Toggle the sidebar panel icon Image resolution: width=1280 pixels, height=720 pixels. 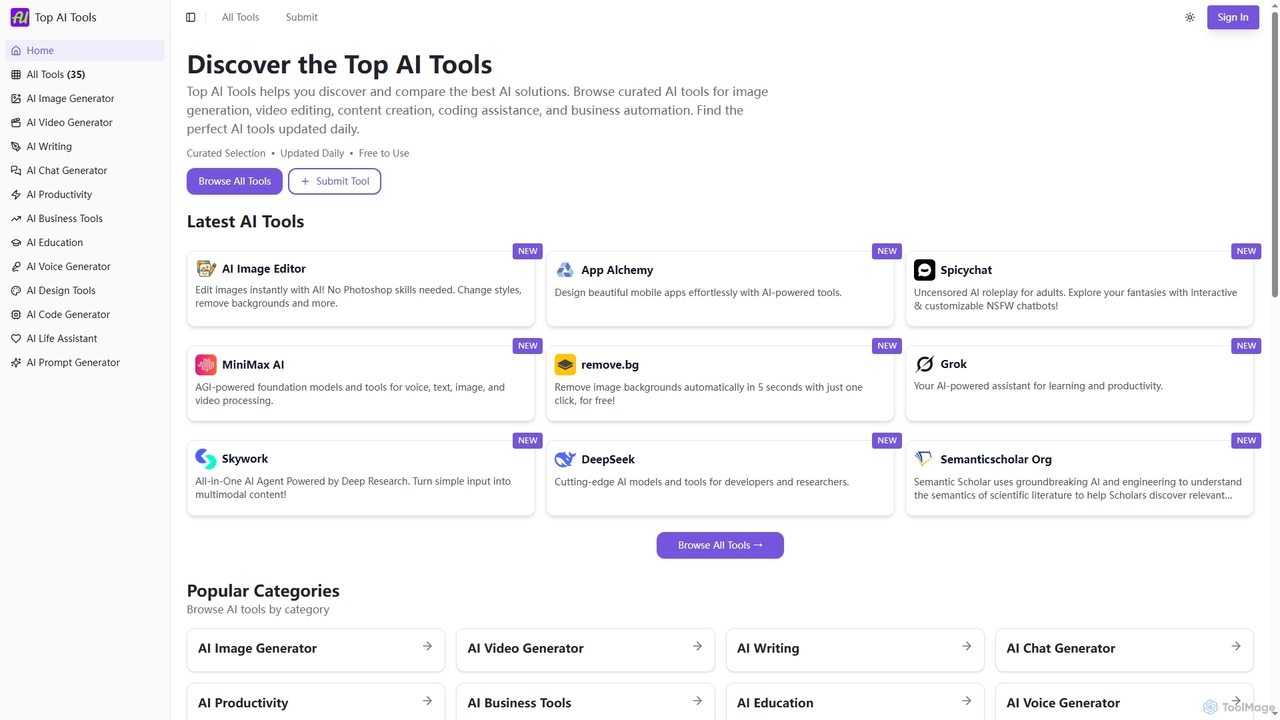pyautogui.click(x=191, y=17)
